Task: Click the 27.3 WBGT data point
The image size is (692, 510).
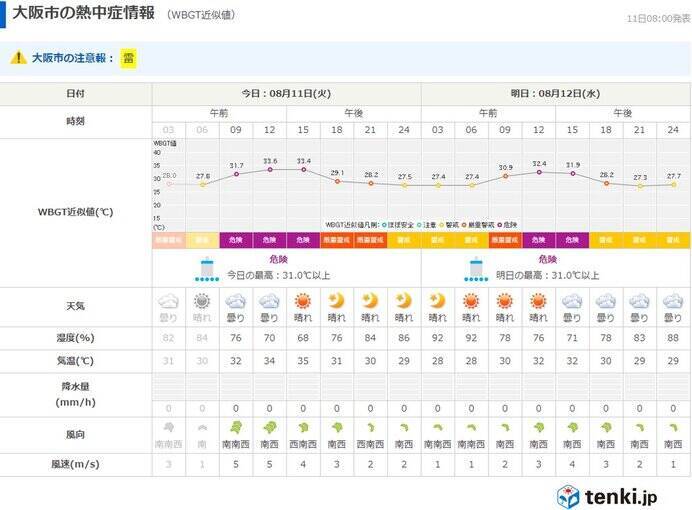Action: [x=640, y=186]
